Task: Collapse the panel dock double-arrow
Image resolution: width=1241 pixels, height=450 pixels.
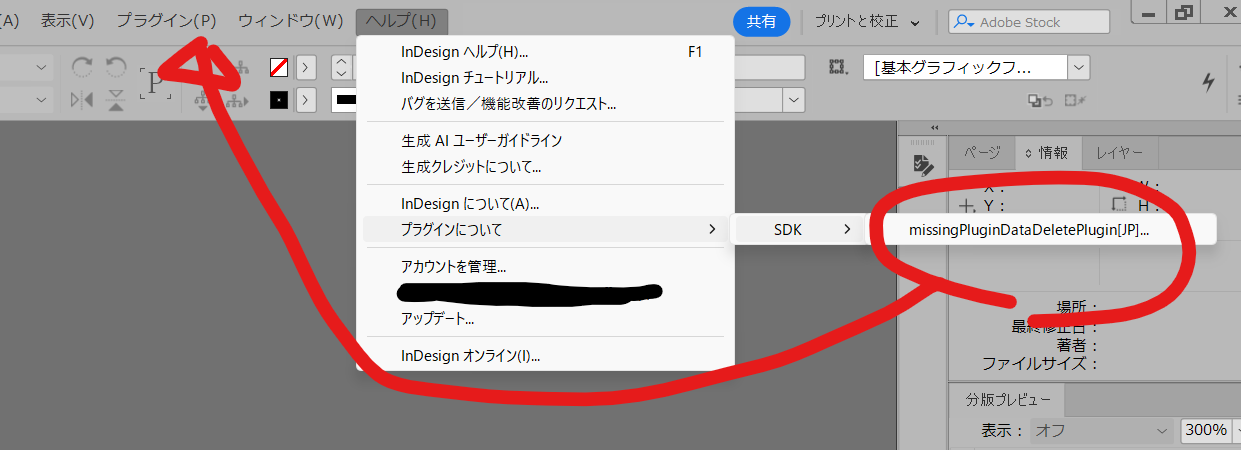Action: click(935, 127)
